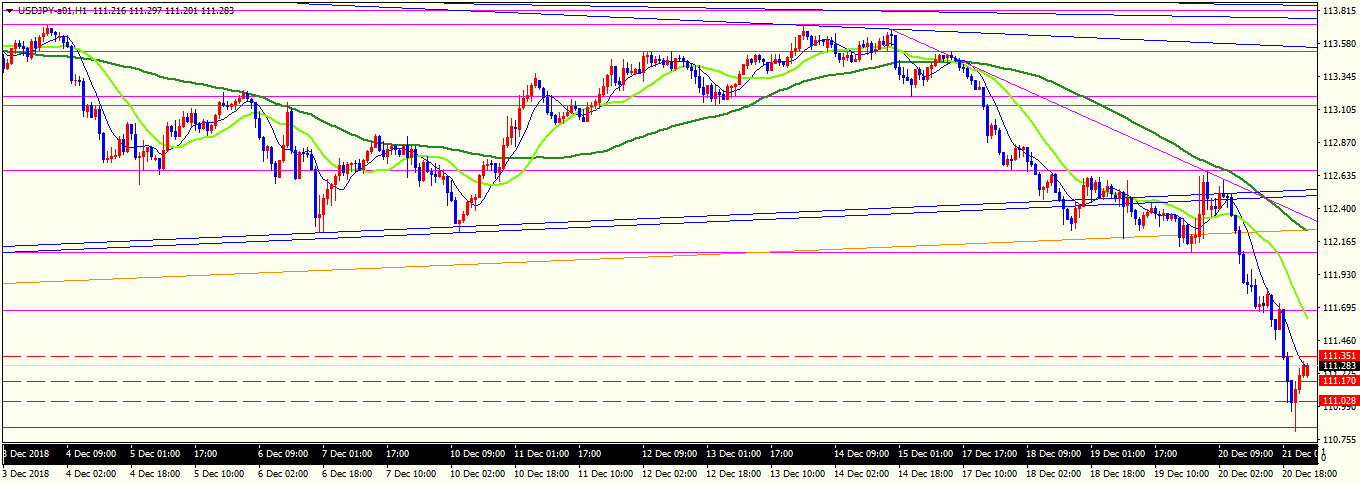Click the 14 Dec 18:00 lower time label

925,472
